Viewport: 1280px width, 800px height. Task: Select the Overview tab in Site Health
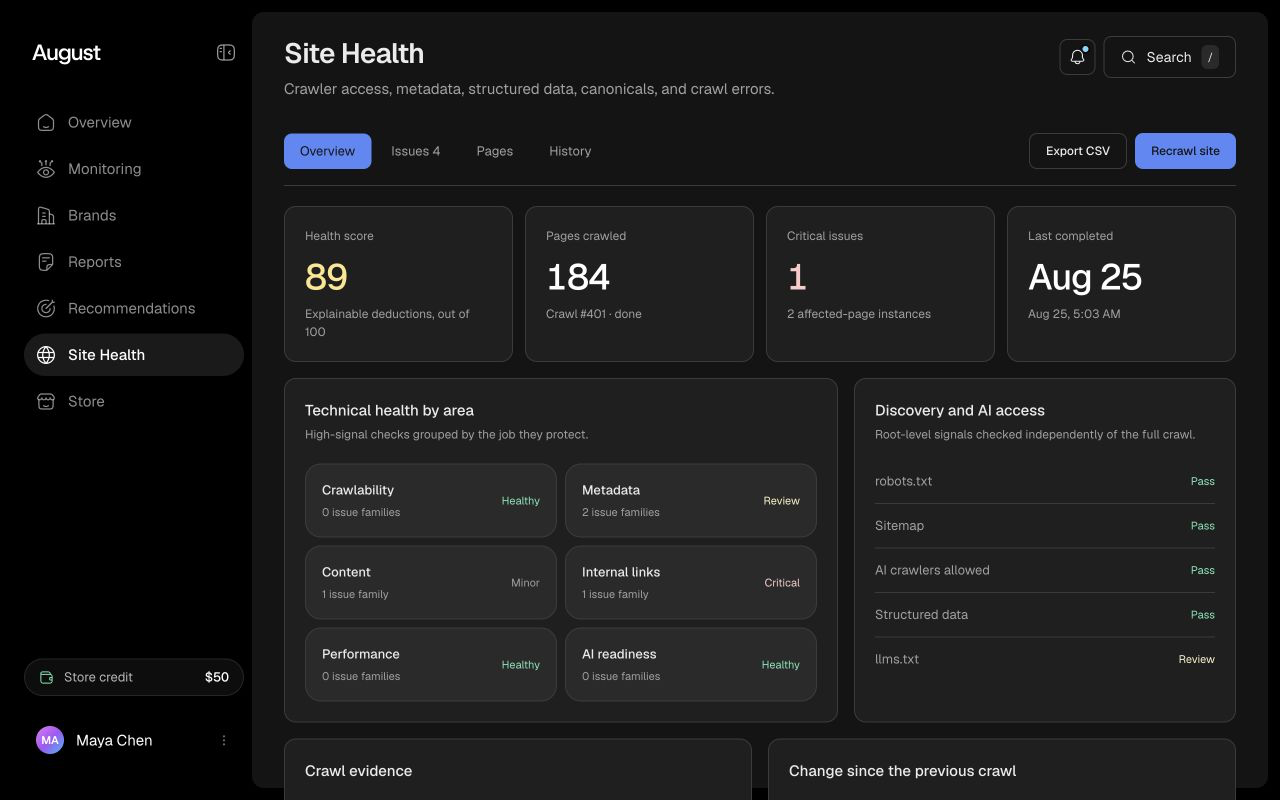327,151
